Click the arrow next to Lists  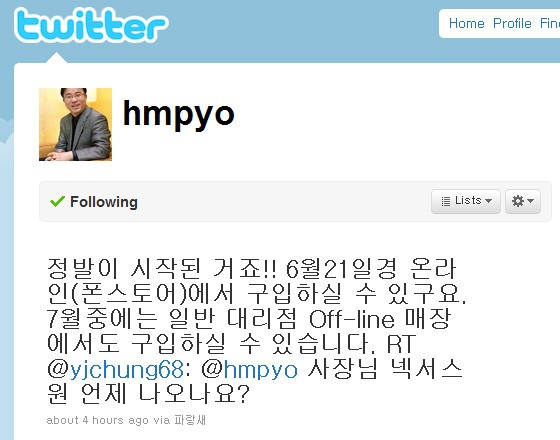point(489,201)
